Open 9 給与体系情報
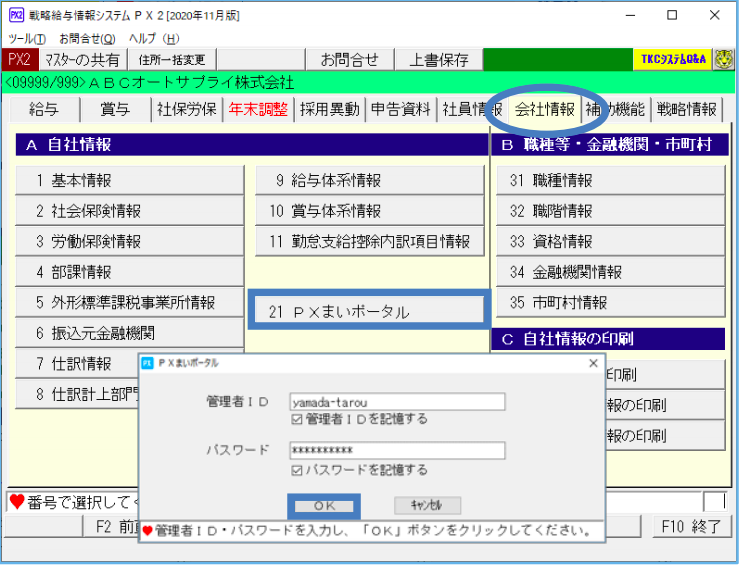Screen dimensions: 745x566 (x=370, y=181)
